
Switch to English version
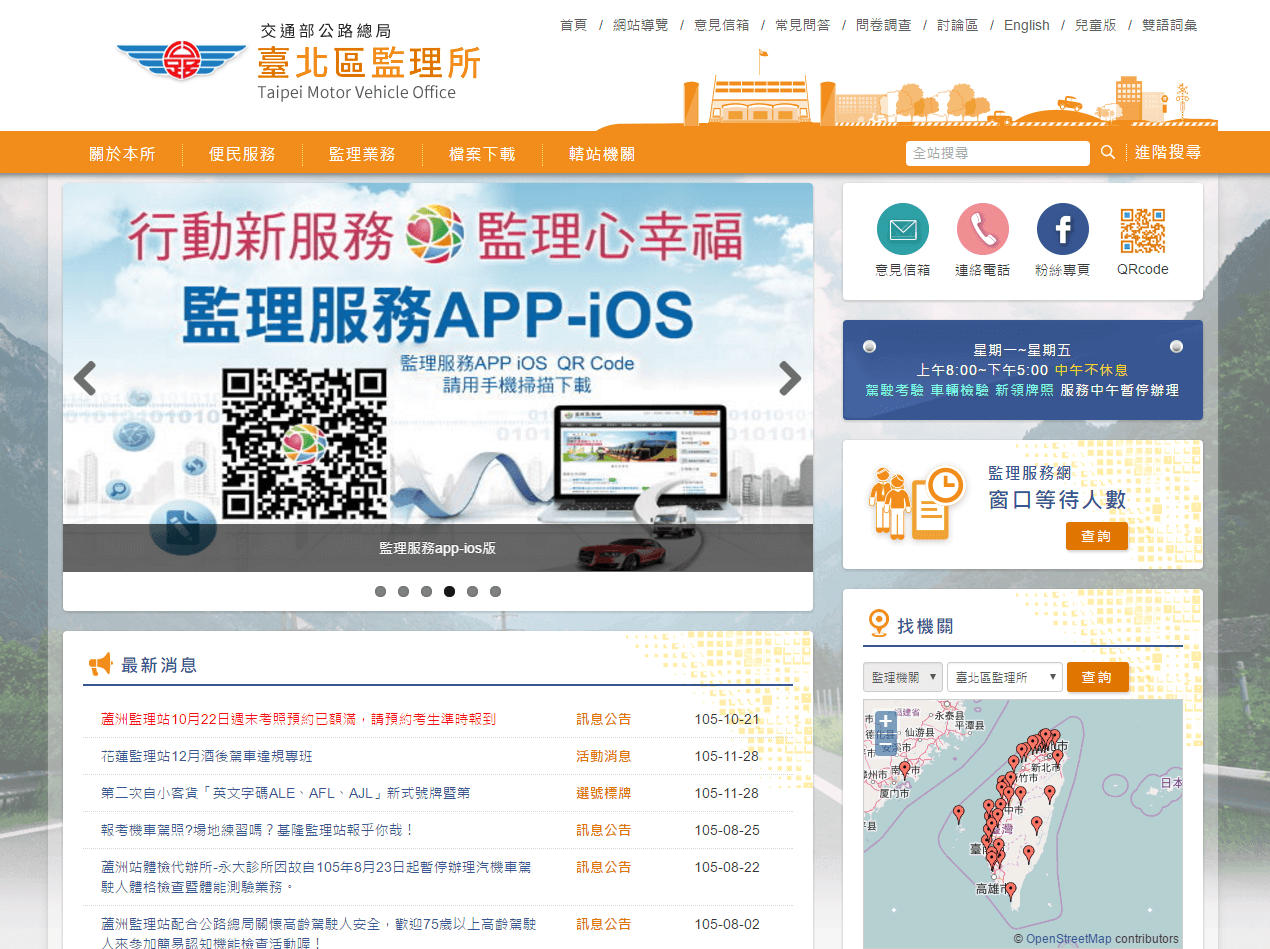coord(1027,25)
